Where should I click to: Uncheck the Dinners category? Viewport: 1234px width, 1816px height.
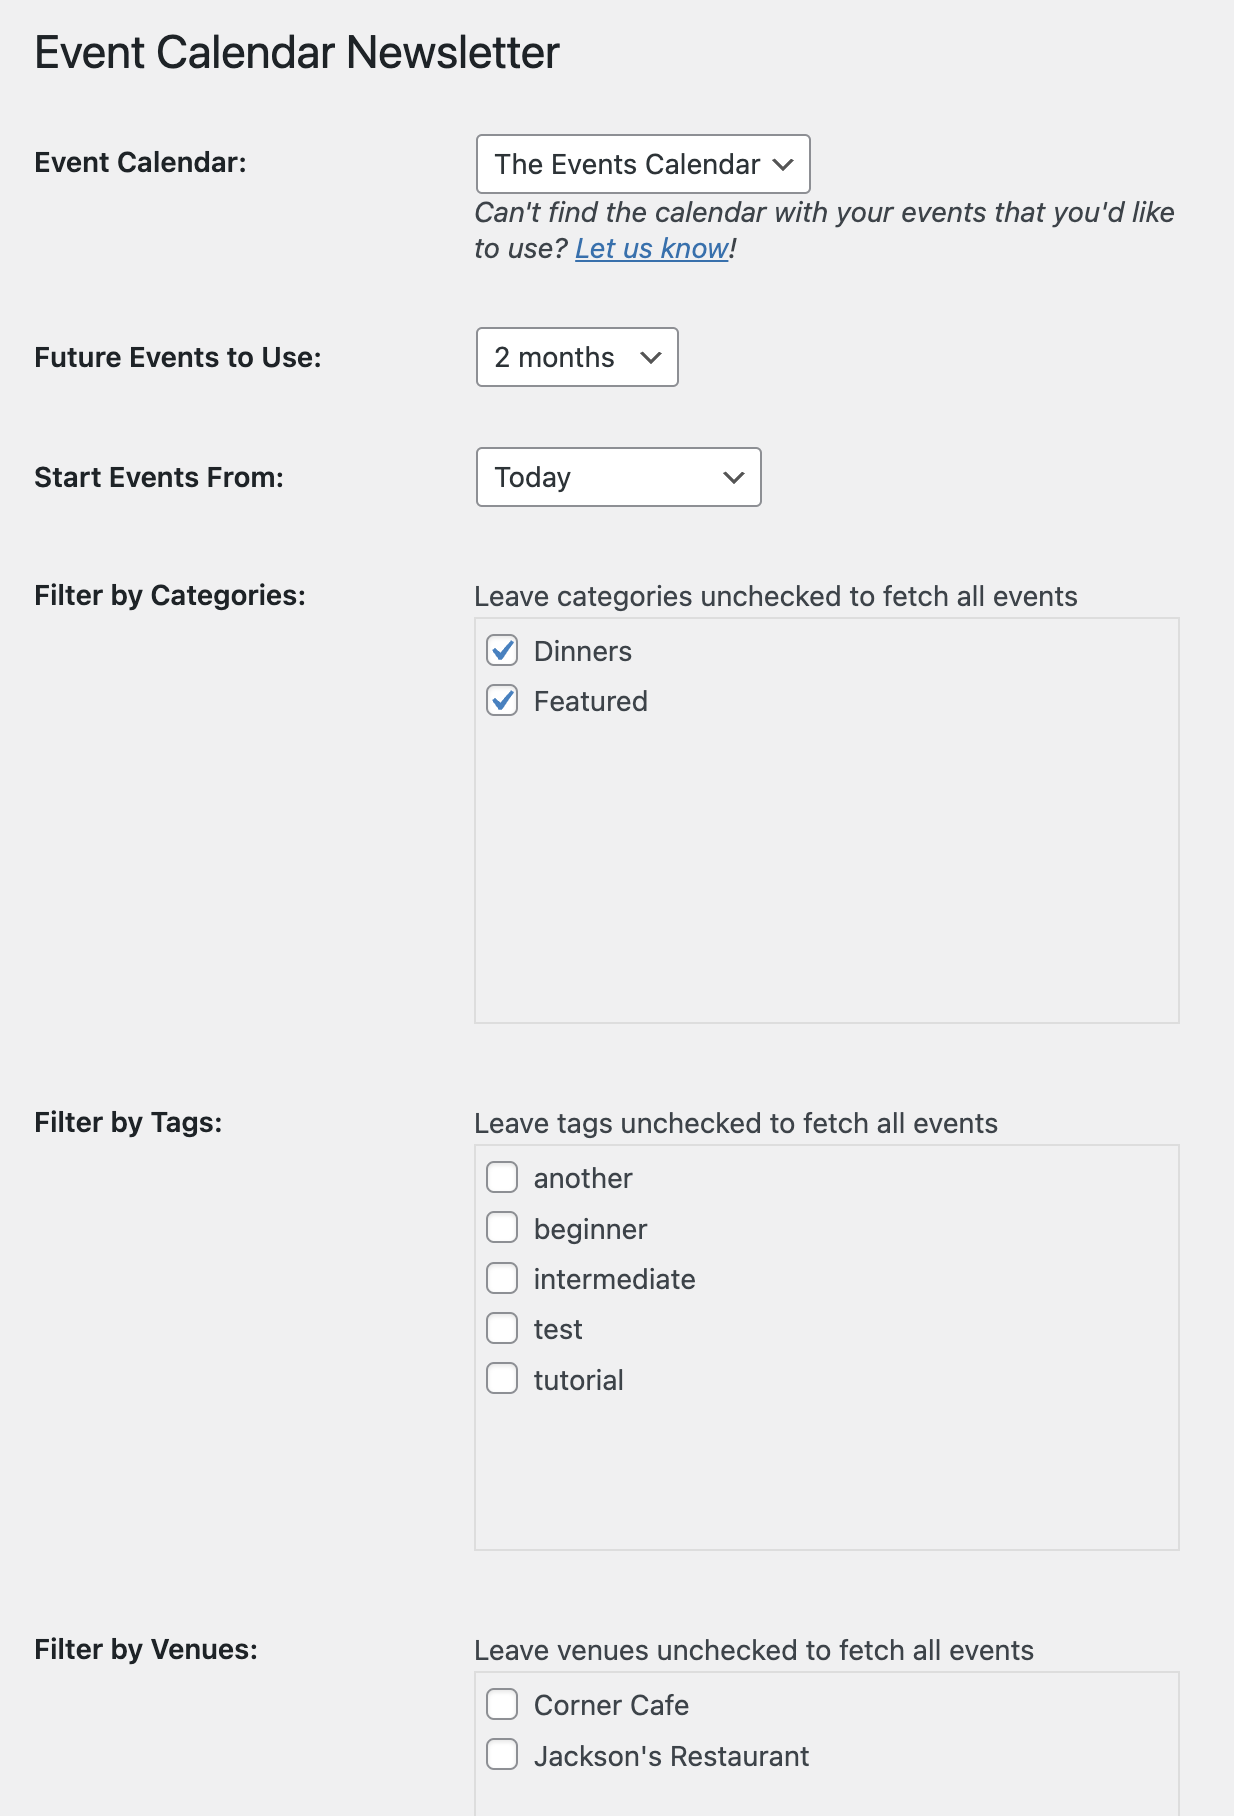(x=503, y=650)
